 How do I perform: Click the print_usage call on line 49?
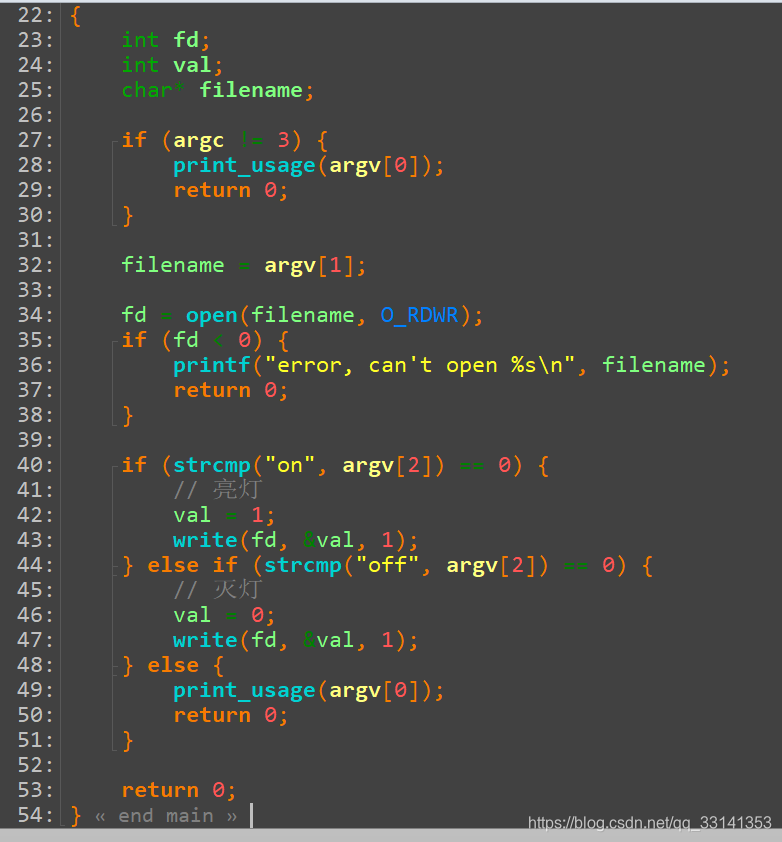pyautogui.click(x=309, y=691)
